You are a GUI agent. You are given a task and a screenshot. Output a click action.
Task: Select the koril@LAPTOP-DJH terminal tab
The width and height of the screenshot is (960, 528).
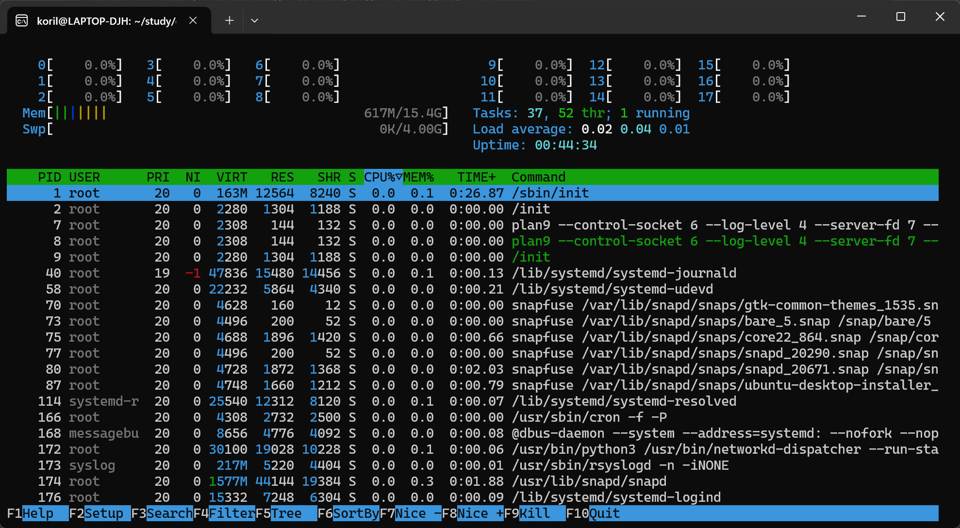tap(100, 20)
